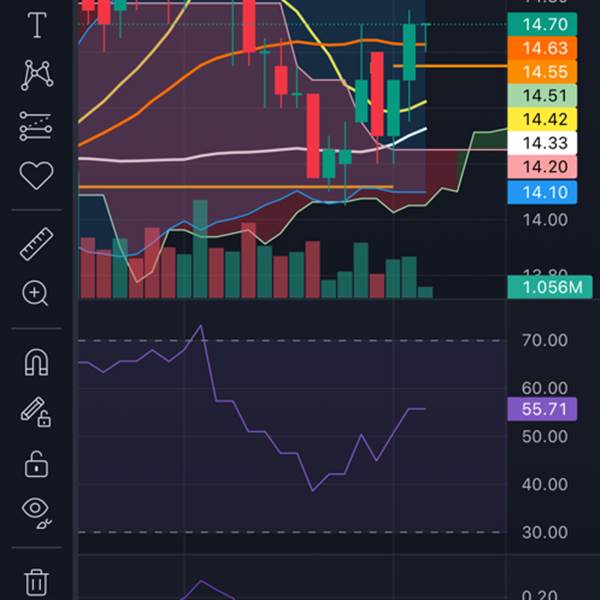This screenshot has height=600, width=600.
Task: Open the favorites heart icon
Action: 36,175
